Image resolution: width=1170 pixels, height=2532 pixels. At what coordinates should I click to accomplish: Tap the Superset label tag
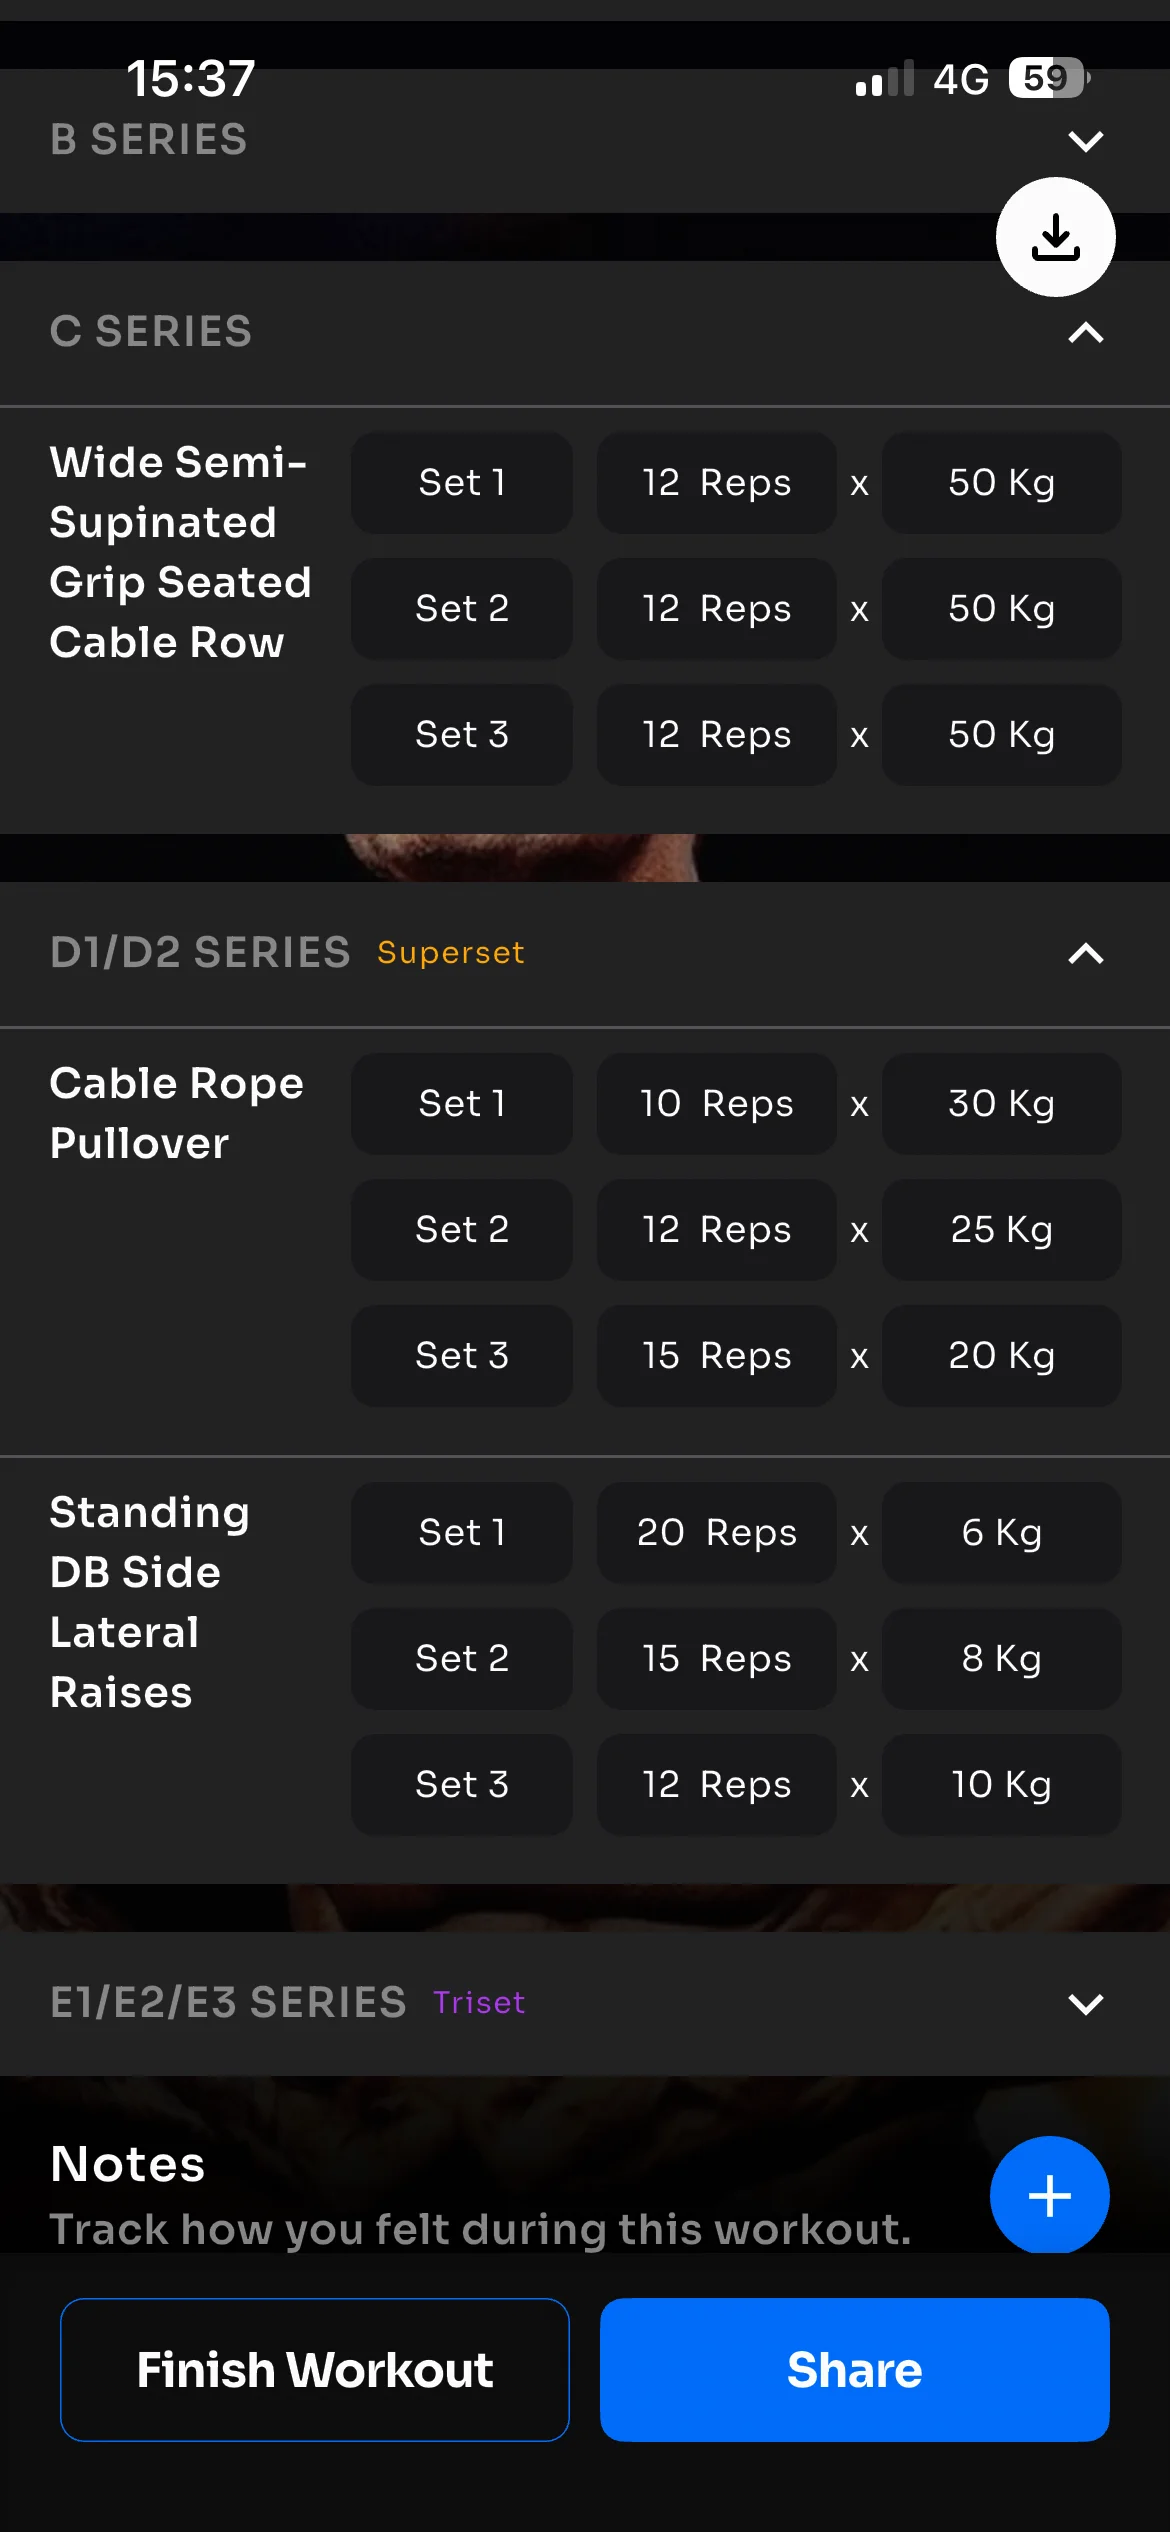(x=450, y=953)
